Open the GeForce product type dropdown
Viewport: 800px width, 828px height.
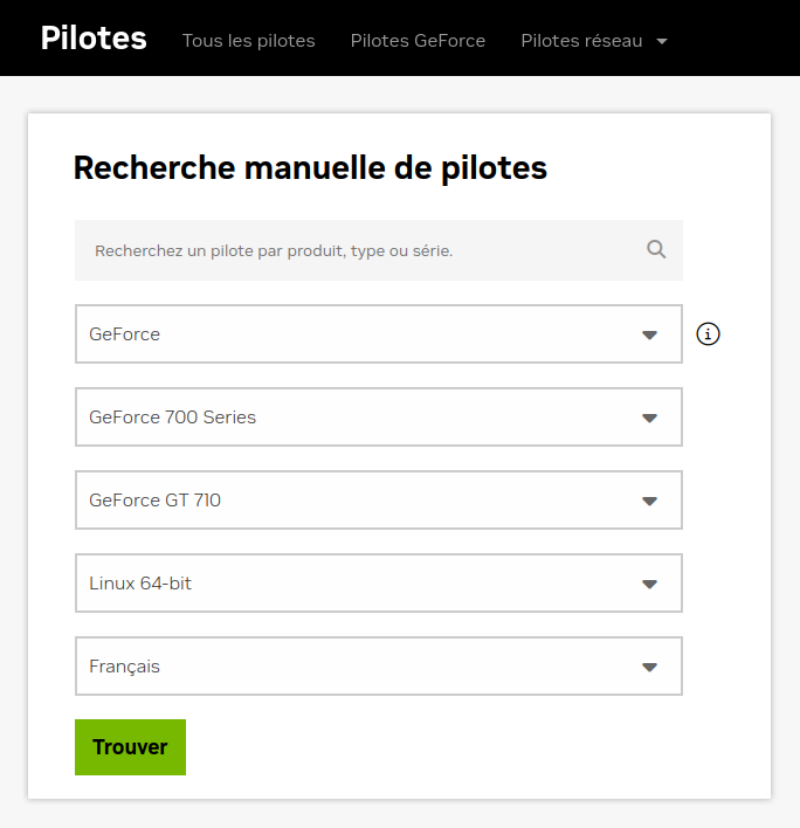point(378,334)
